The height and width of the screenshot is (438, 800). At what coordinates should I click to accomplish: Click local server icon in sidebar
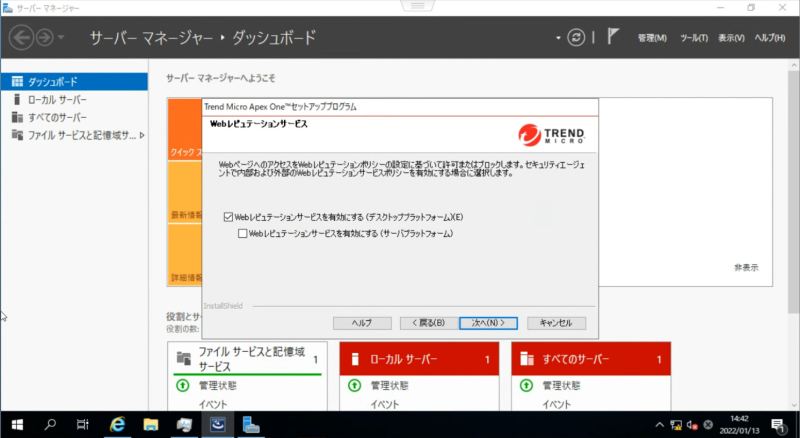[17, 100]
